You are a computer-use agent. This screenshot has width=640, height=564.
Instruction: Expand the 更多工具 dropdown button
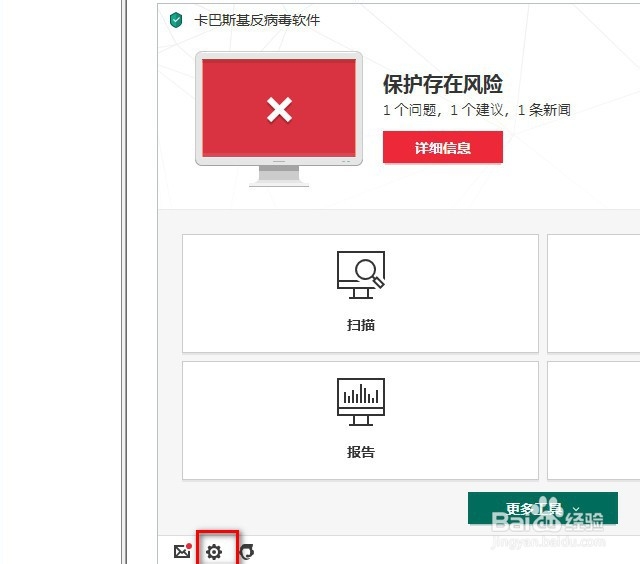click(542, 508)
